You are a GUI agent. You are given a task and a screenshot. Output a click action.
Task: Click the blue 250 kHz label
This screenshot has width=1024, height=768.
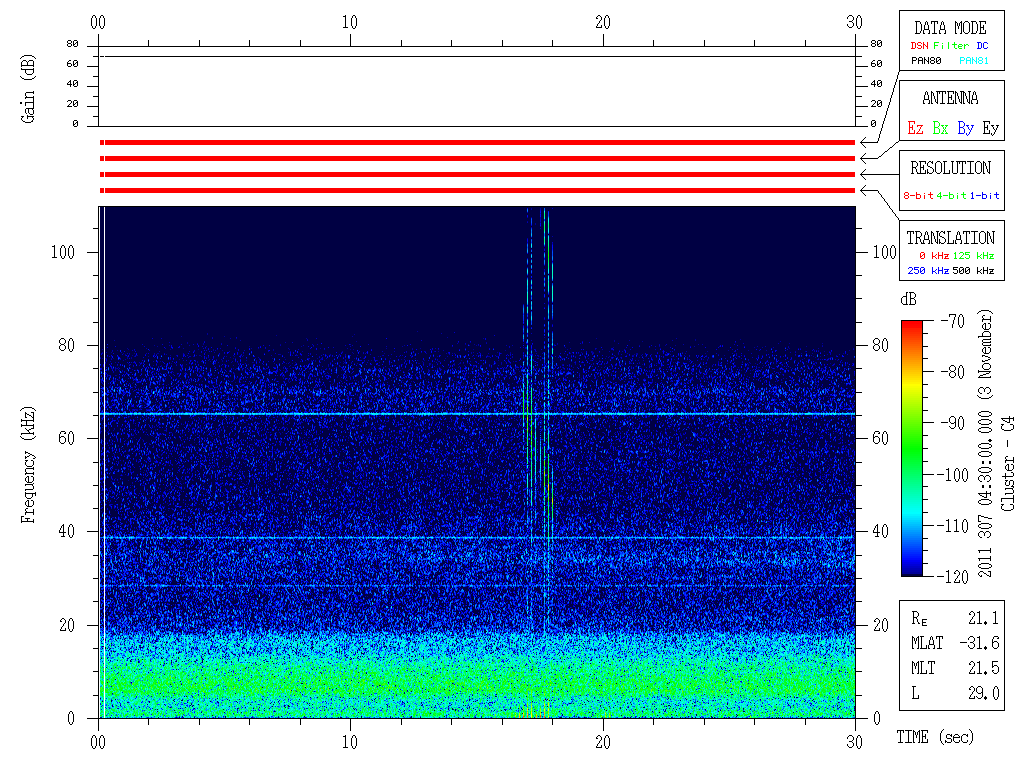928,270
